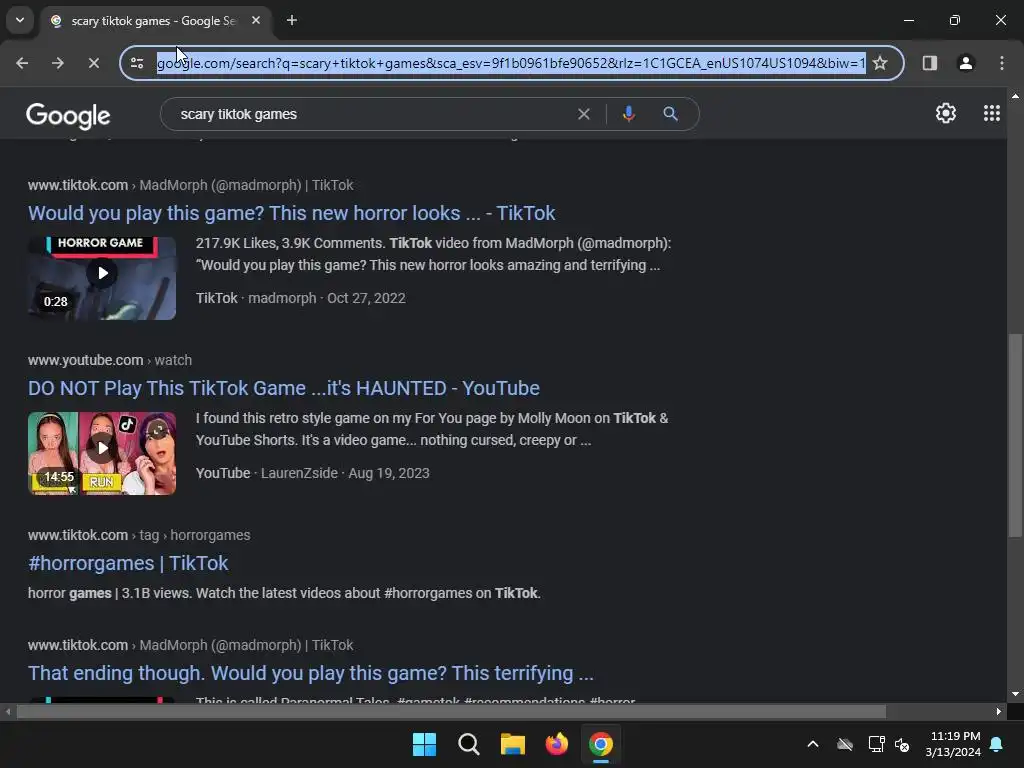Screen dimensions: 1024x768
Task: Click www.tiktok.com › tag › horrorgames breadcrumb
Action: coord(139,535)
